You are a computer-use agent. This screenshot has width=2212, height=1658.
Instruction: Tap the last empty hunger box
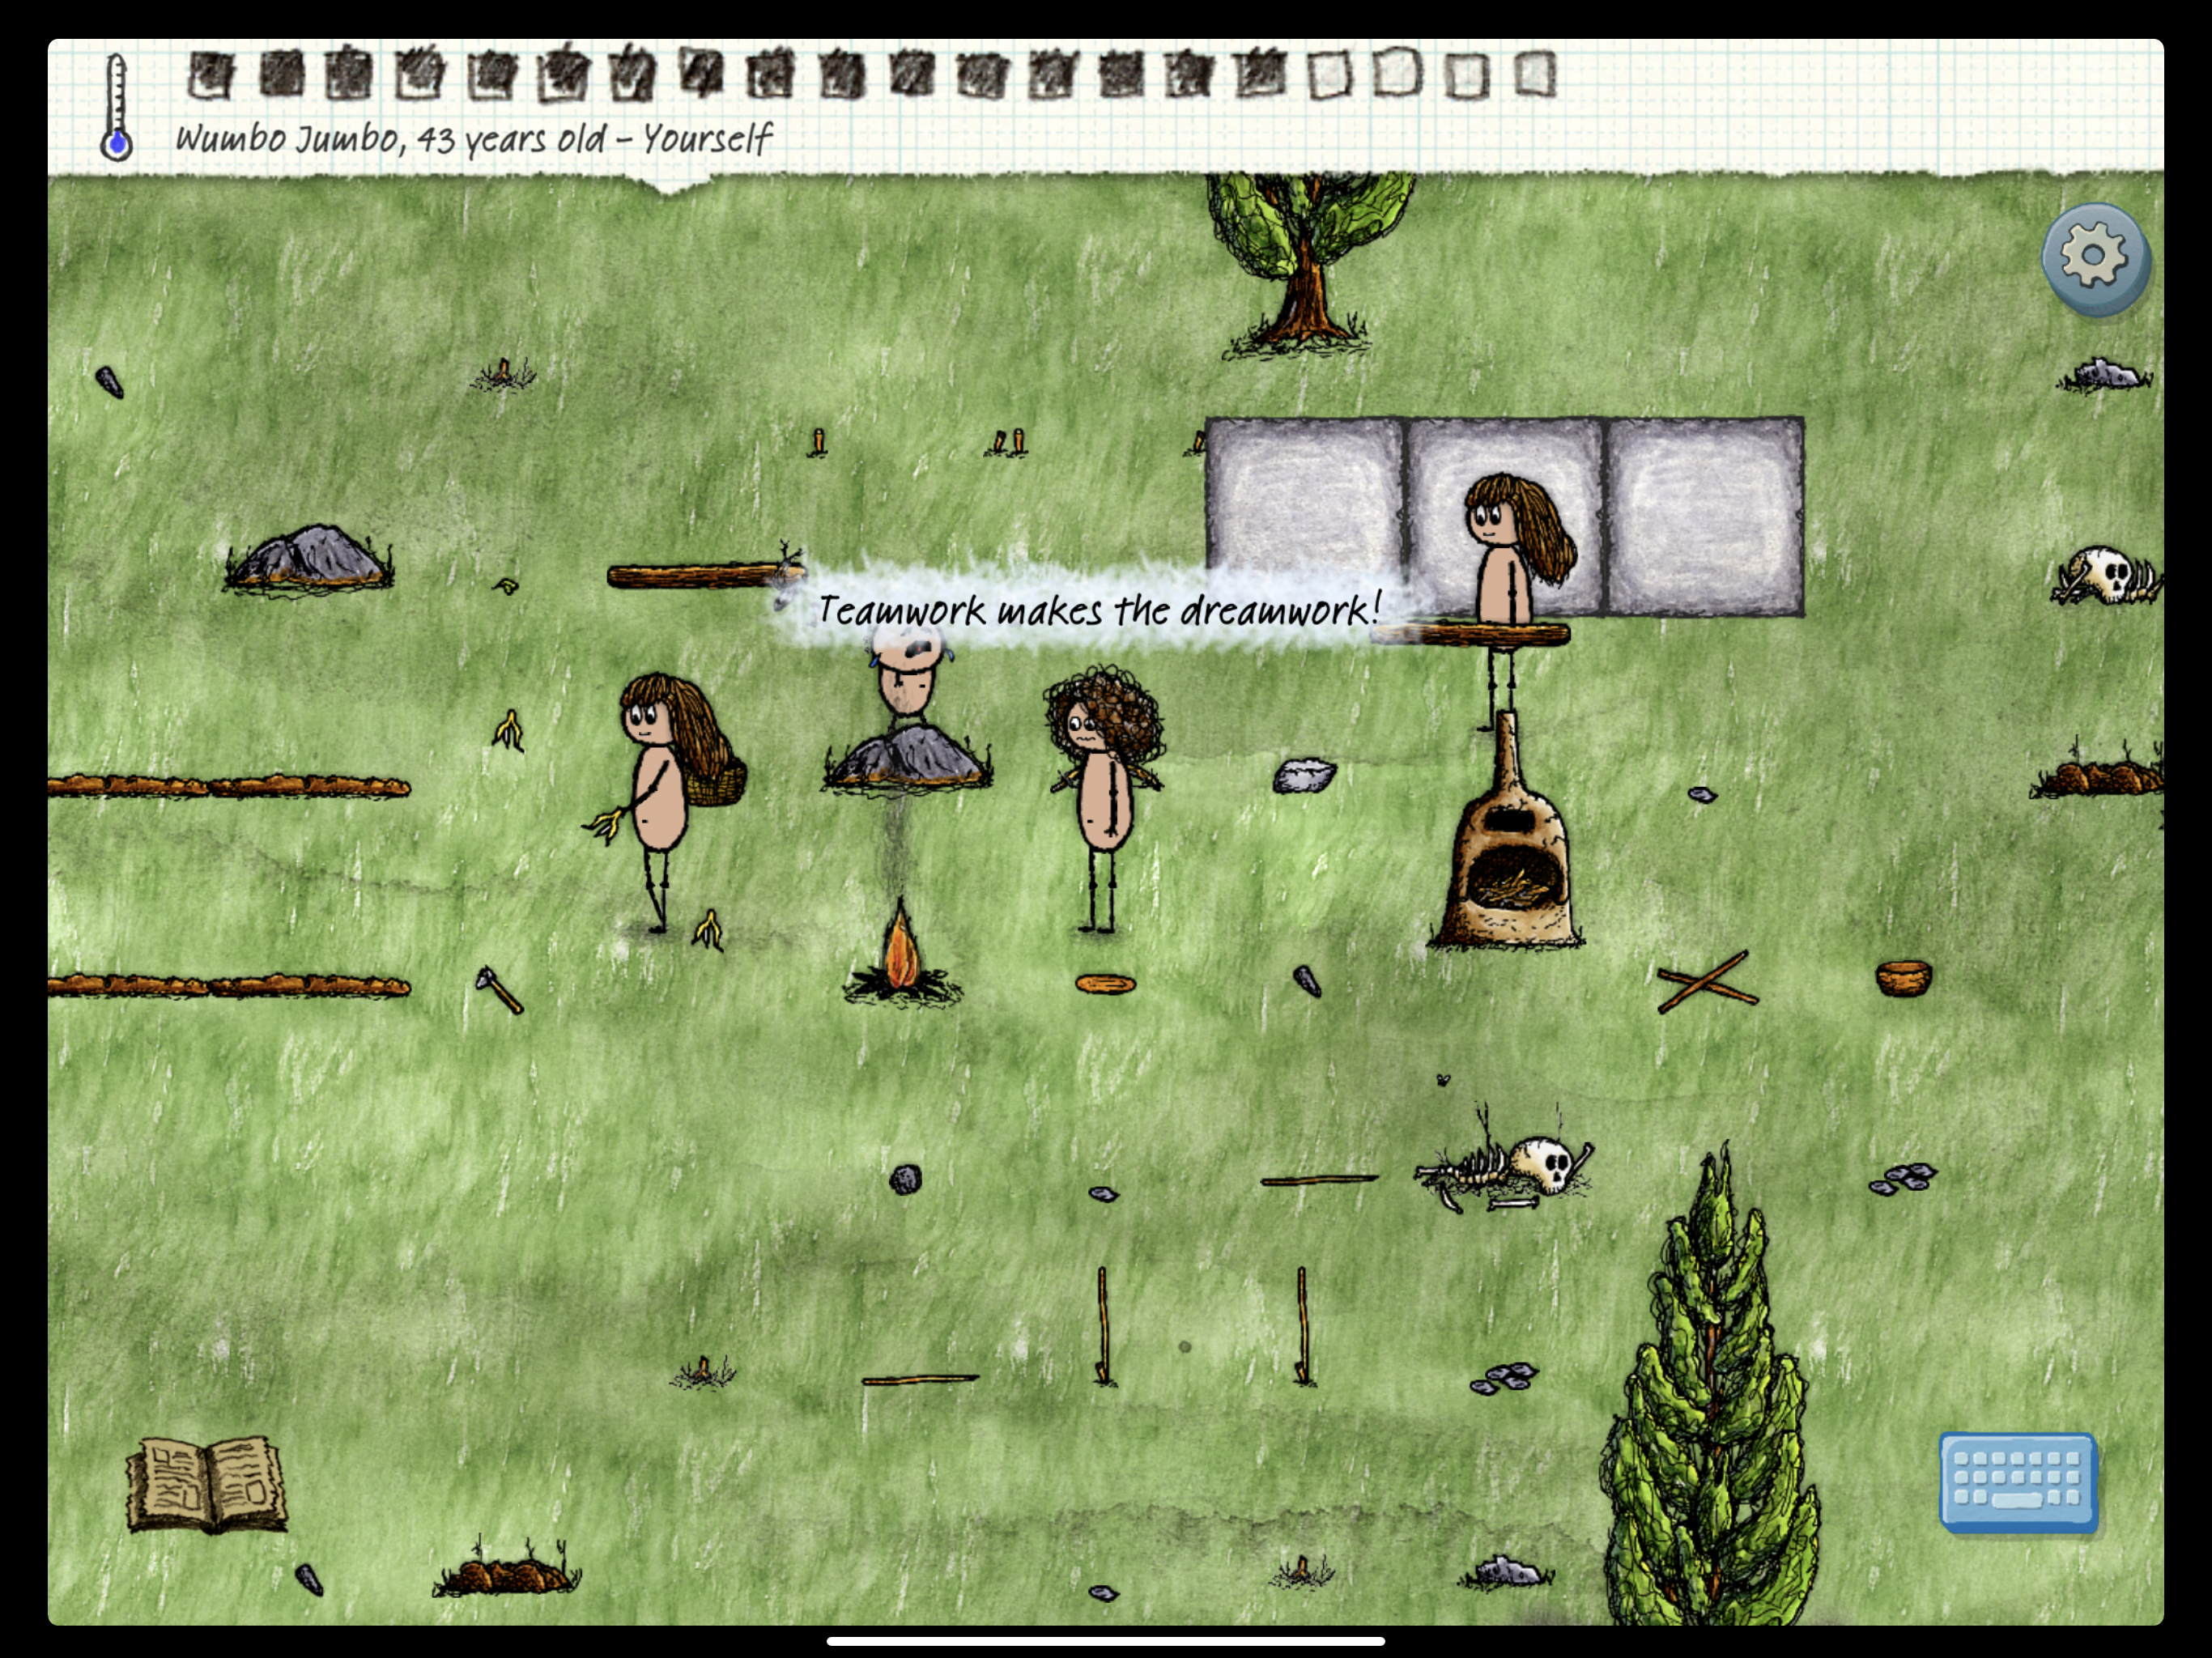pyautogui.click(x=1536, y=74)
